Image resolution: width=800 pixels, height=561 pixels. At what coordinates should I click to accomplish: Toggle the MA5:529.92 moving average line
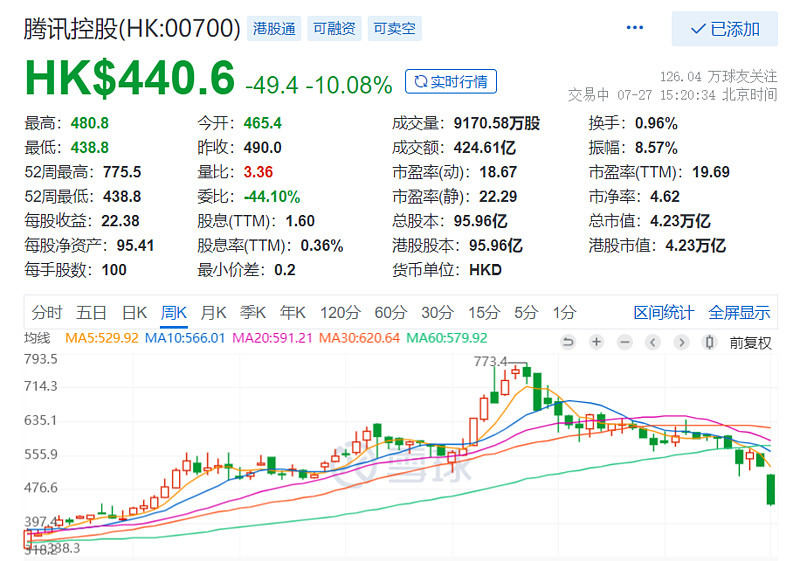tap(102, 338)
